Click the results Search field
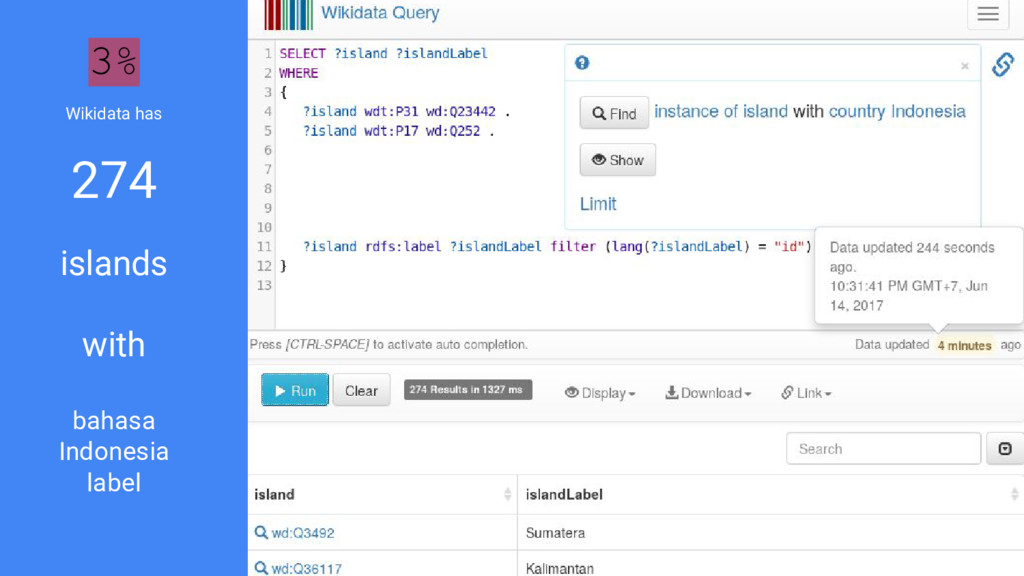 coord(883,449)
